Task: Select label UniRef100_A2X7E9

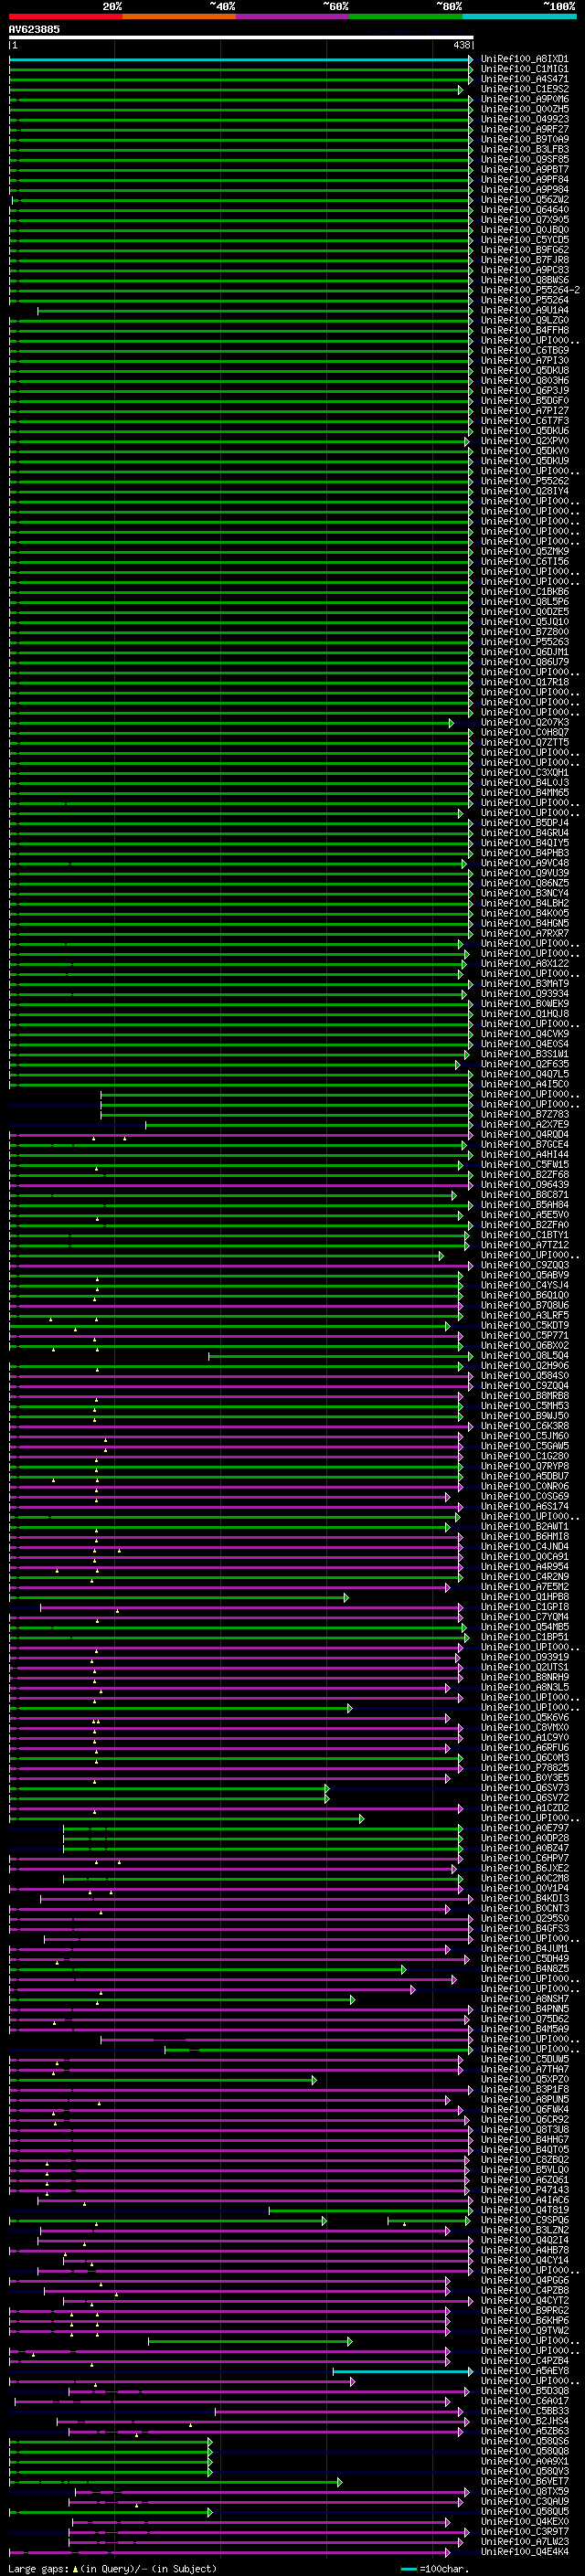Action: click(x=525, y=1125)
